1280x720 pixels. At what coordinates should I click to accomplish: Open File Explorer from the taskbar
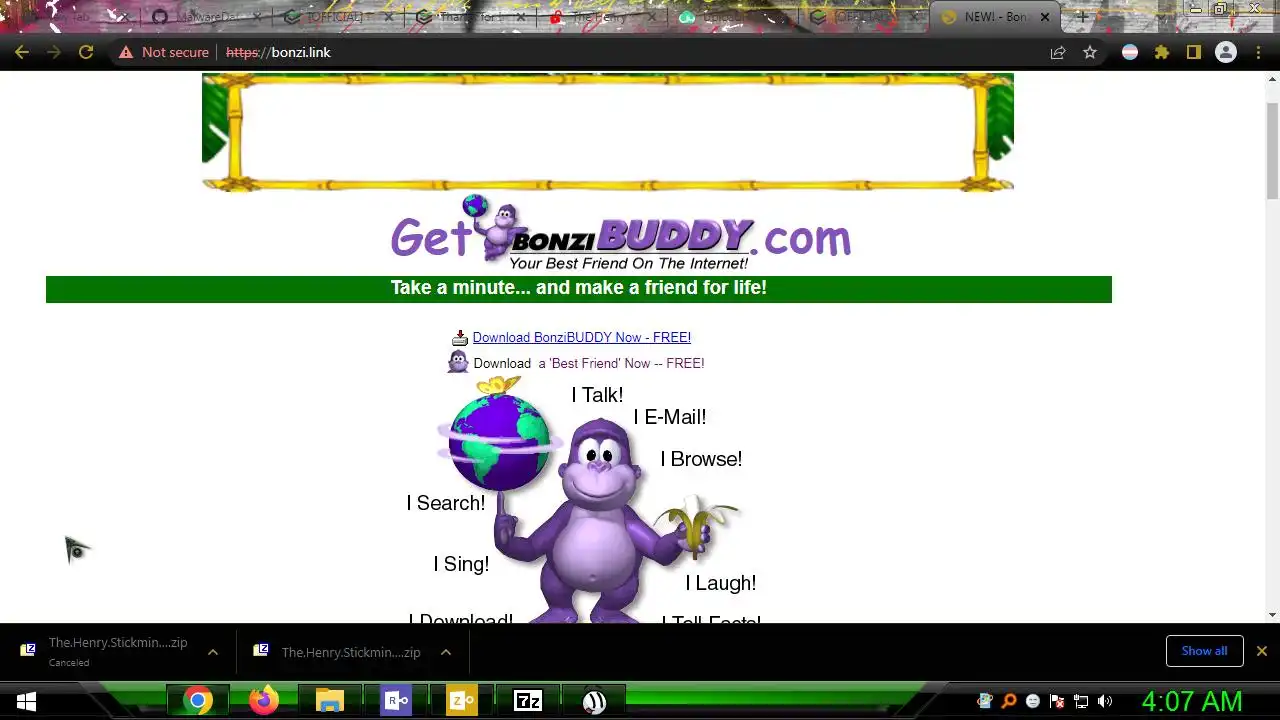(x=330, y=701)
